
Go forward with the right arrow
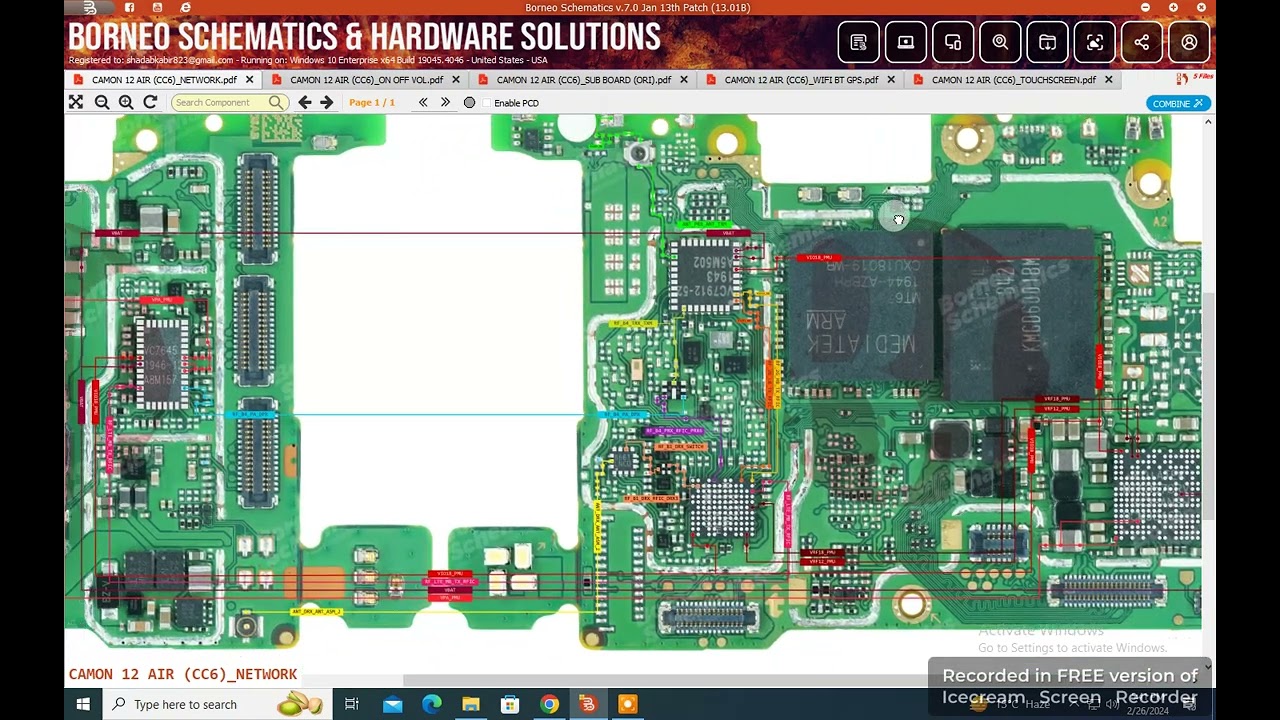(326, 102)
